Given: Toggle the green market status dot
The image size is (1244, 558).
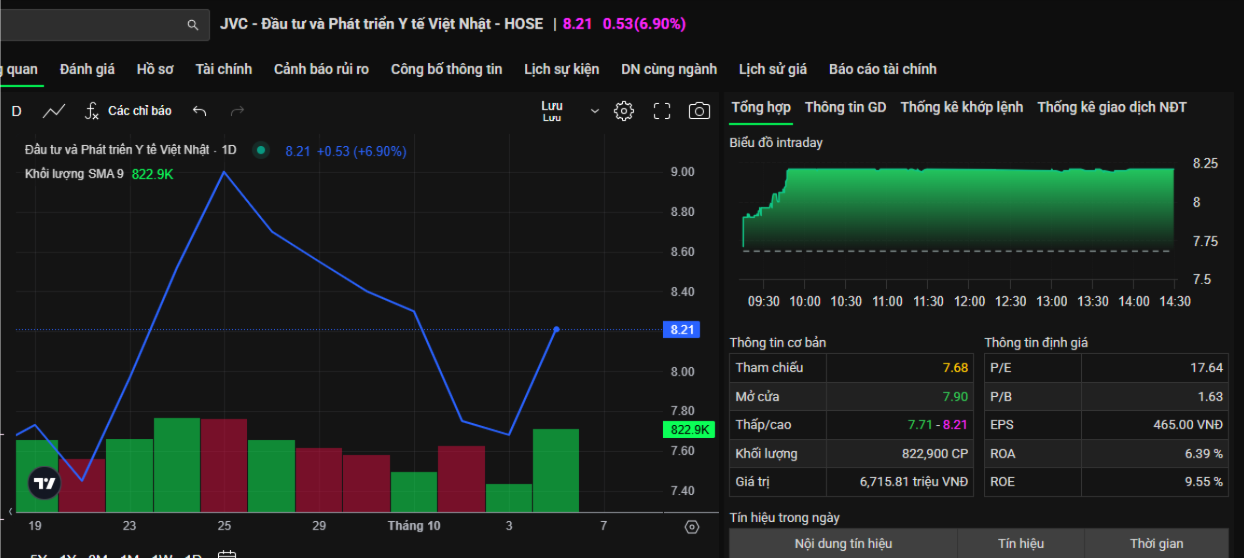Looking at the screenshot, I should coord(261,151).
